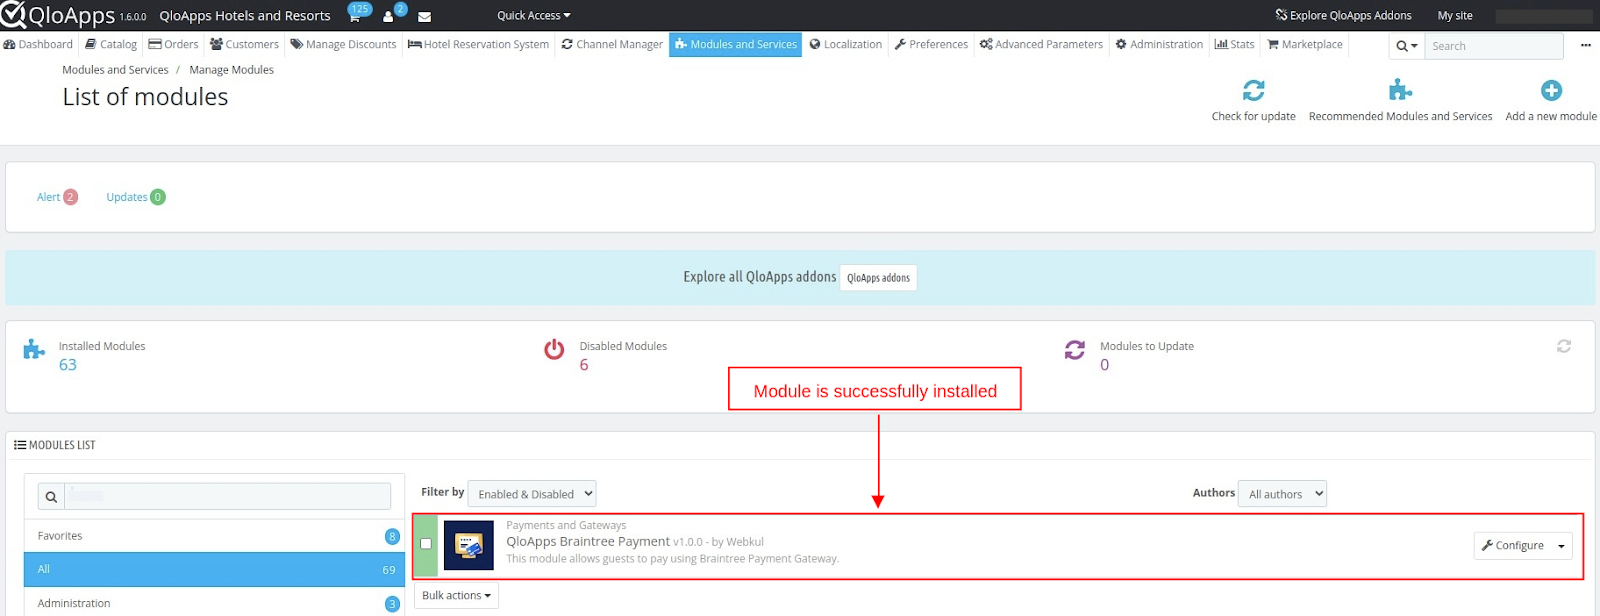Click the Alert link with badge

[x=57, y=197]
